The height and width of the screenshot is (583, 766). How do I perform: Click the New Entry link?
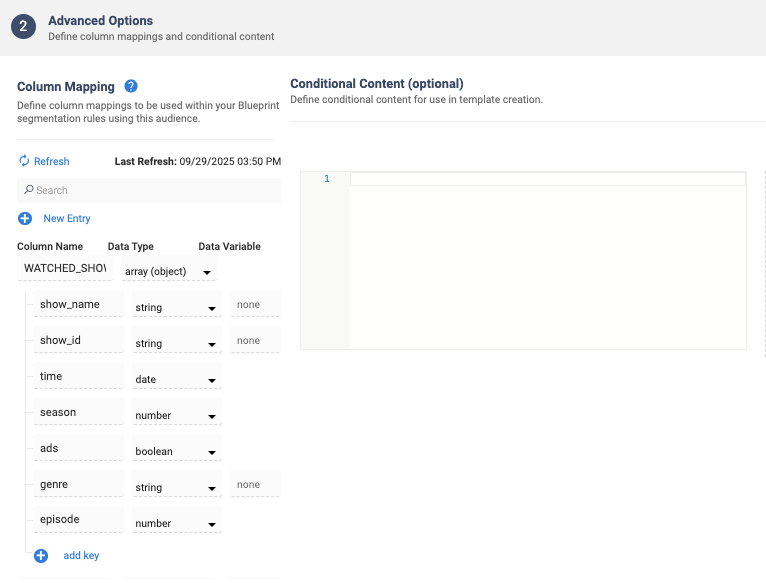pyautogui.click(x=67, y=218)
